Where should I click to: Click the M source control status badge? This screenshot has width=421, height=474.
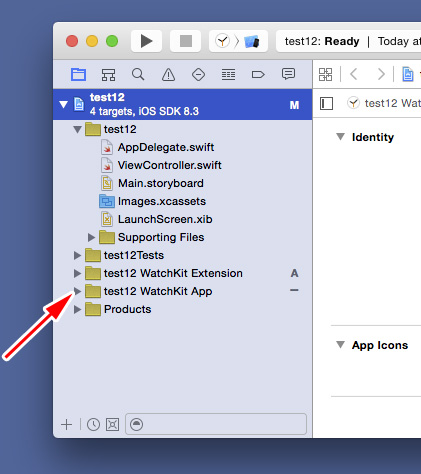pyautogui.click(x=294, y=105)
